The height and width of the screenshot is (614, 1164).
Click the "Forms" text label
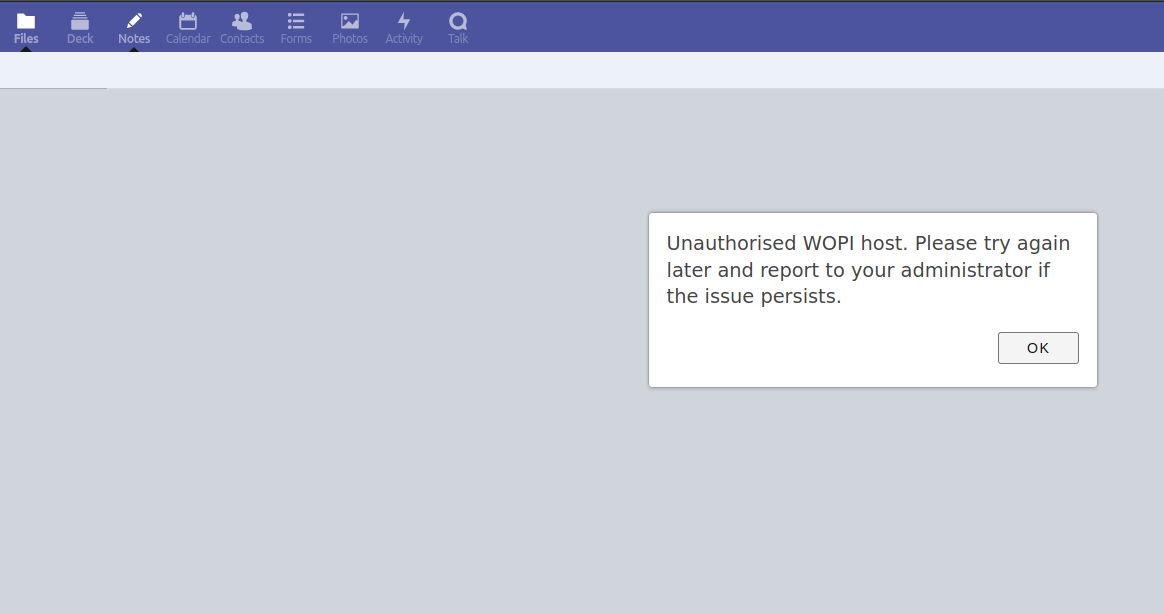tap(296, 39)
